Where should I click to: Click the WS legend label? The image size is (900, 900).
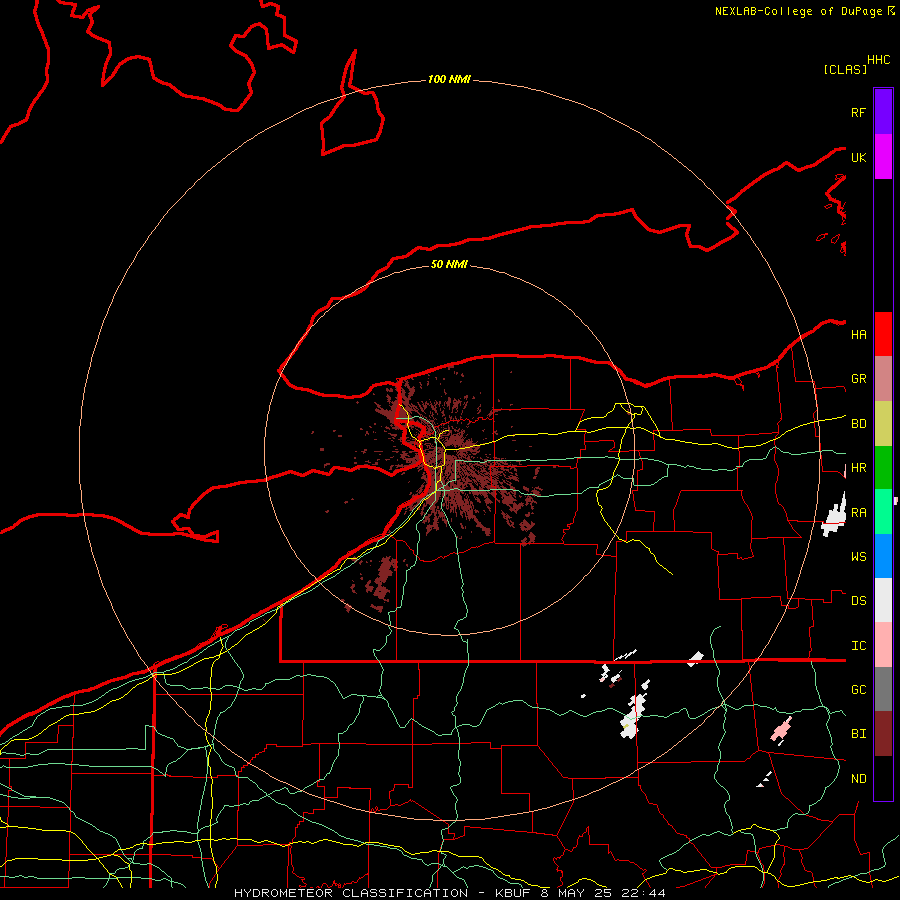pyautogui.click(x=859, y=557)
